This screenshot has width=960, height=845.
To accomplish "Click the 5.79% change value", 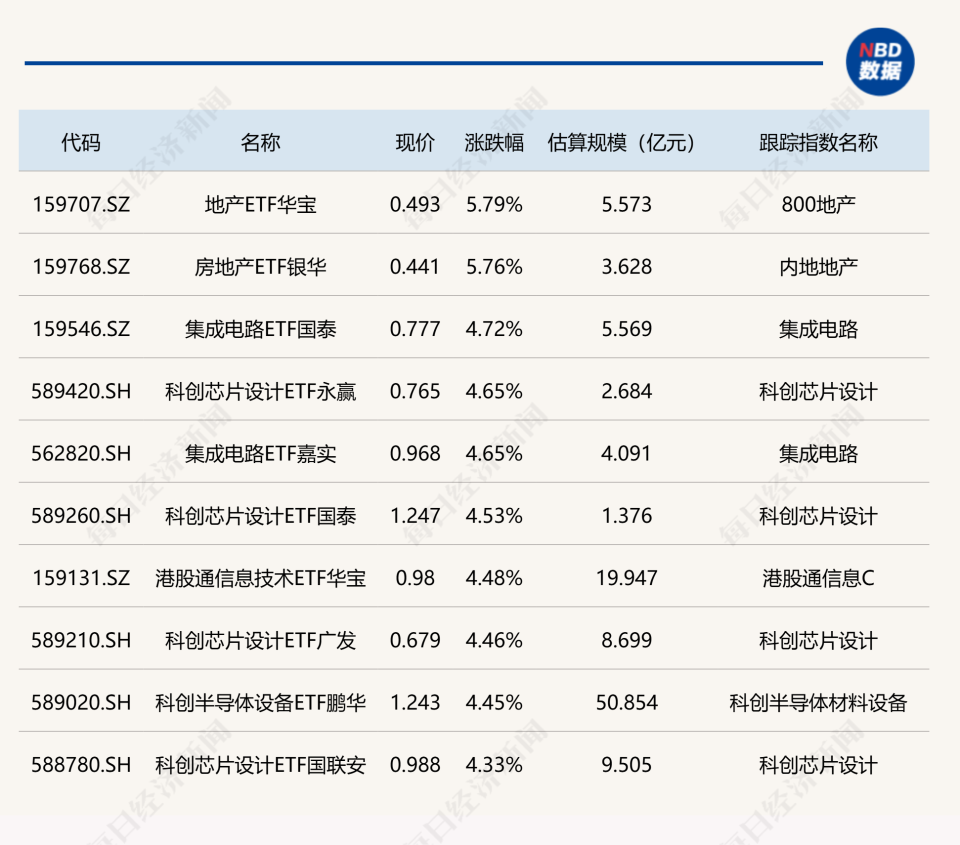I will [x=494, y=205].
